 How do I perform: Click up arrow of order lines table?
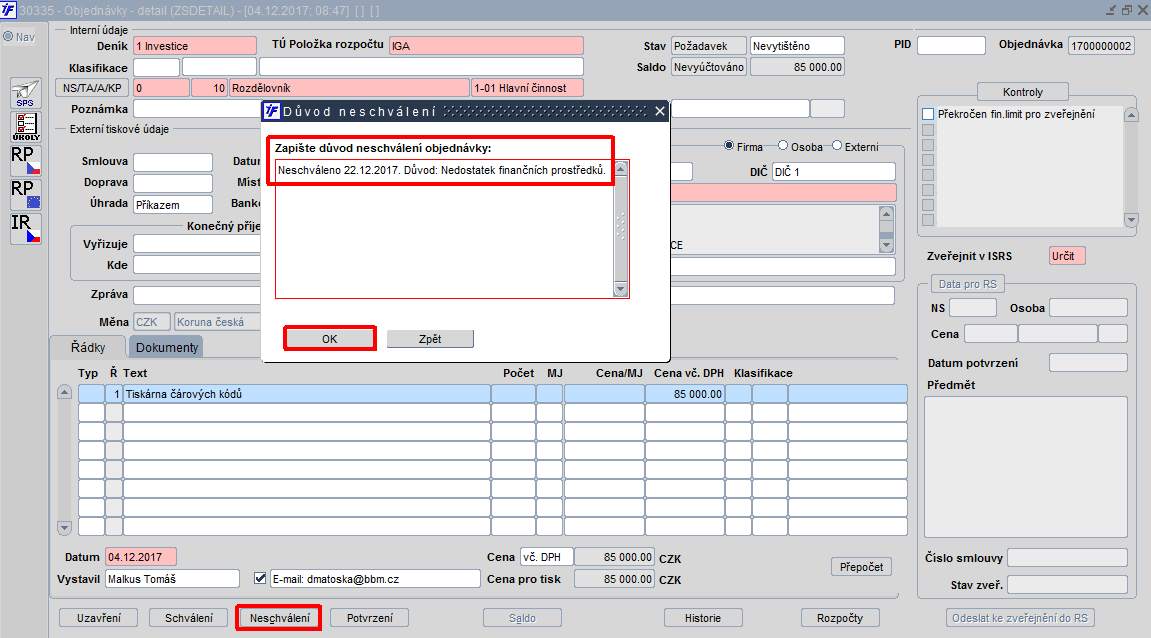pyautogui.click(x=65, y=392)
